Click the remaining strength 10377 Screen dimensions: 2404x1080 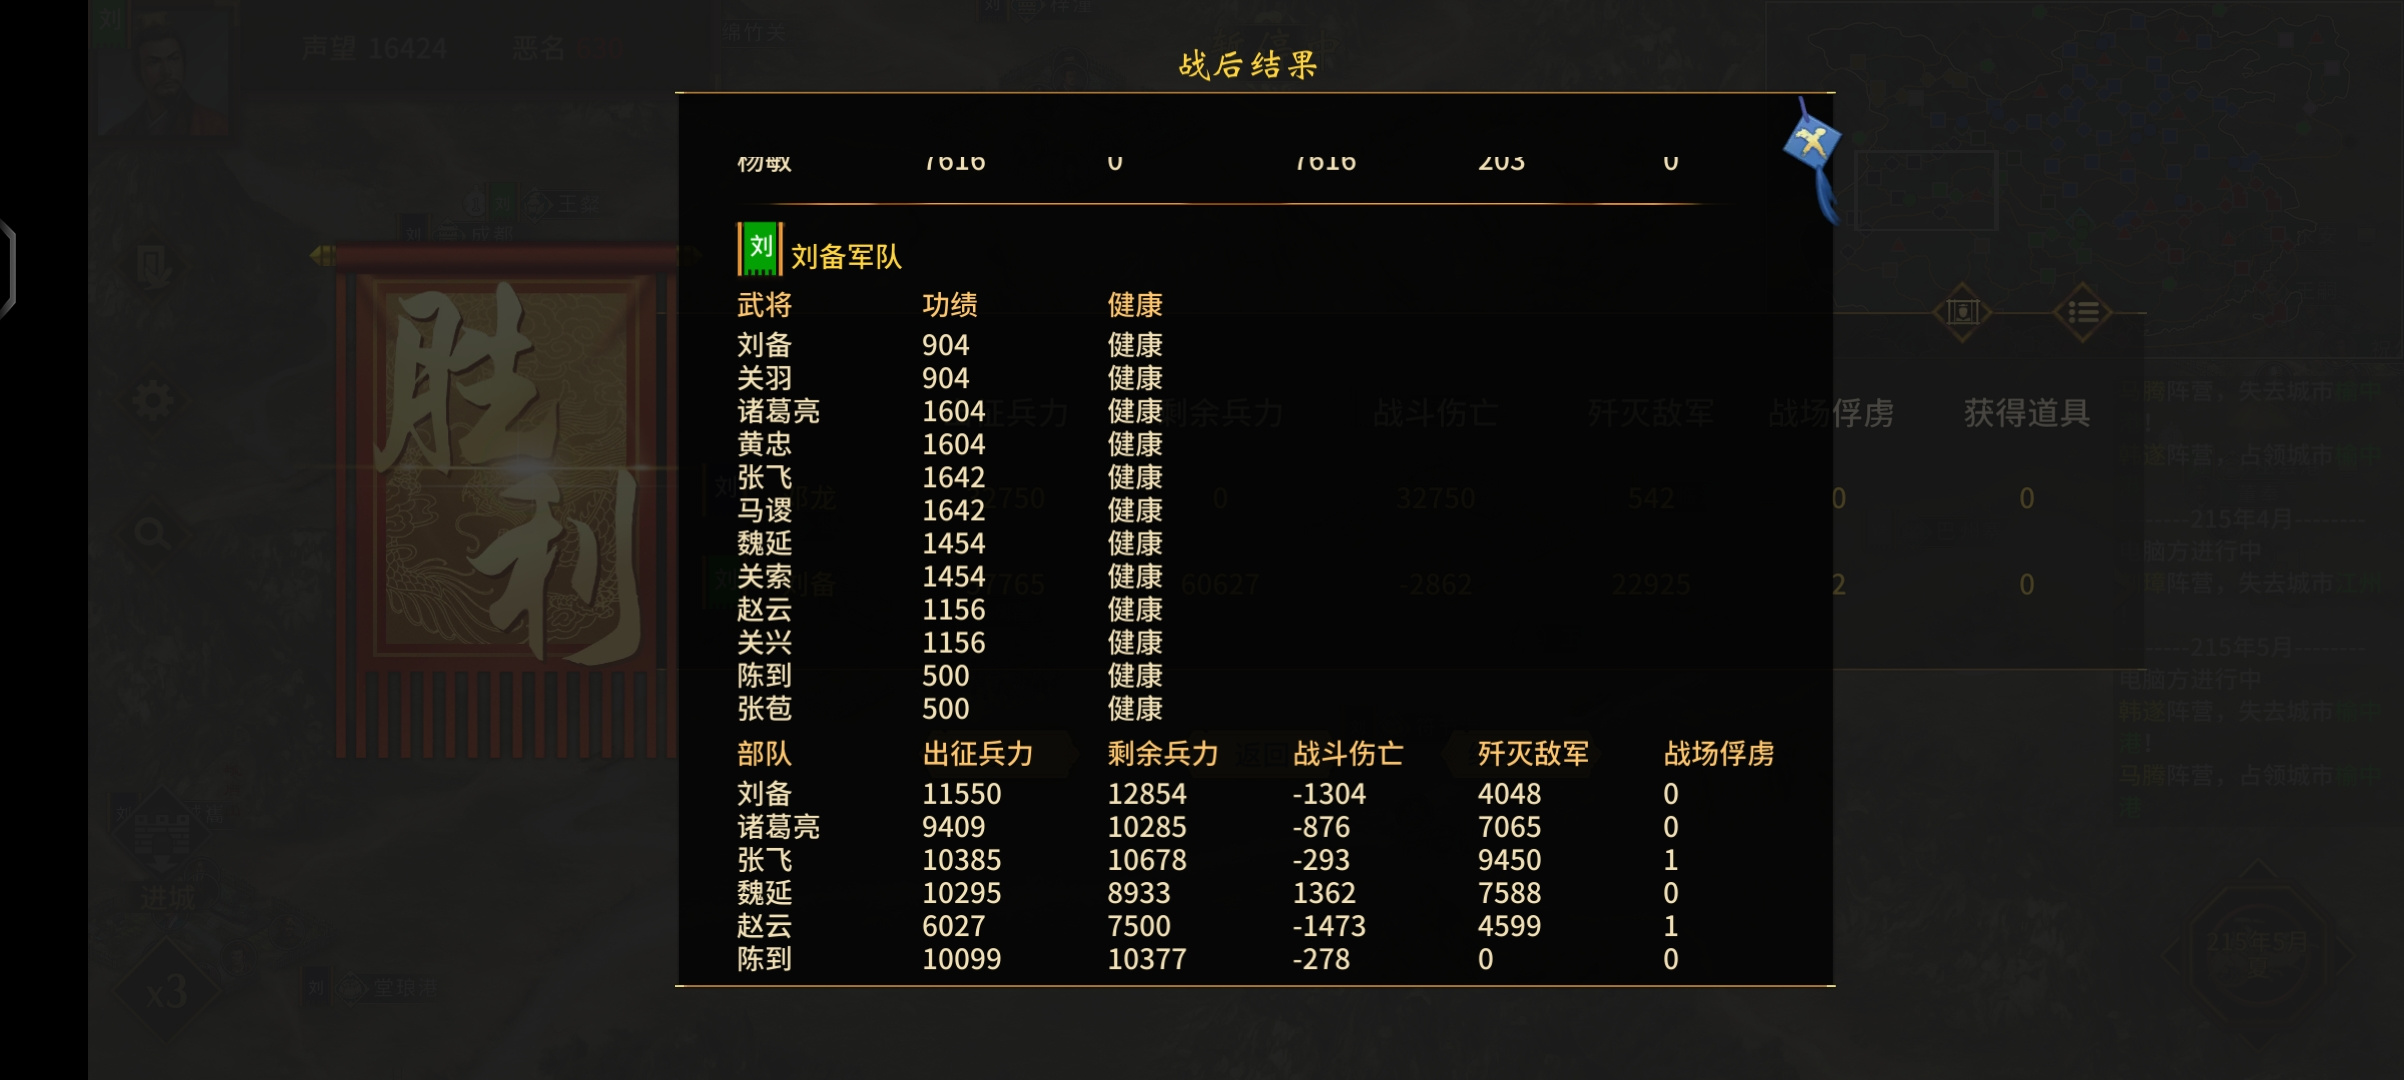(1147, 959)
